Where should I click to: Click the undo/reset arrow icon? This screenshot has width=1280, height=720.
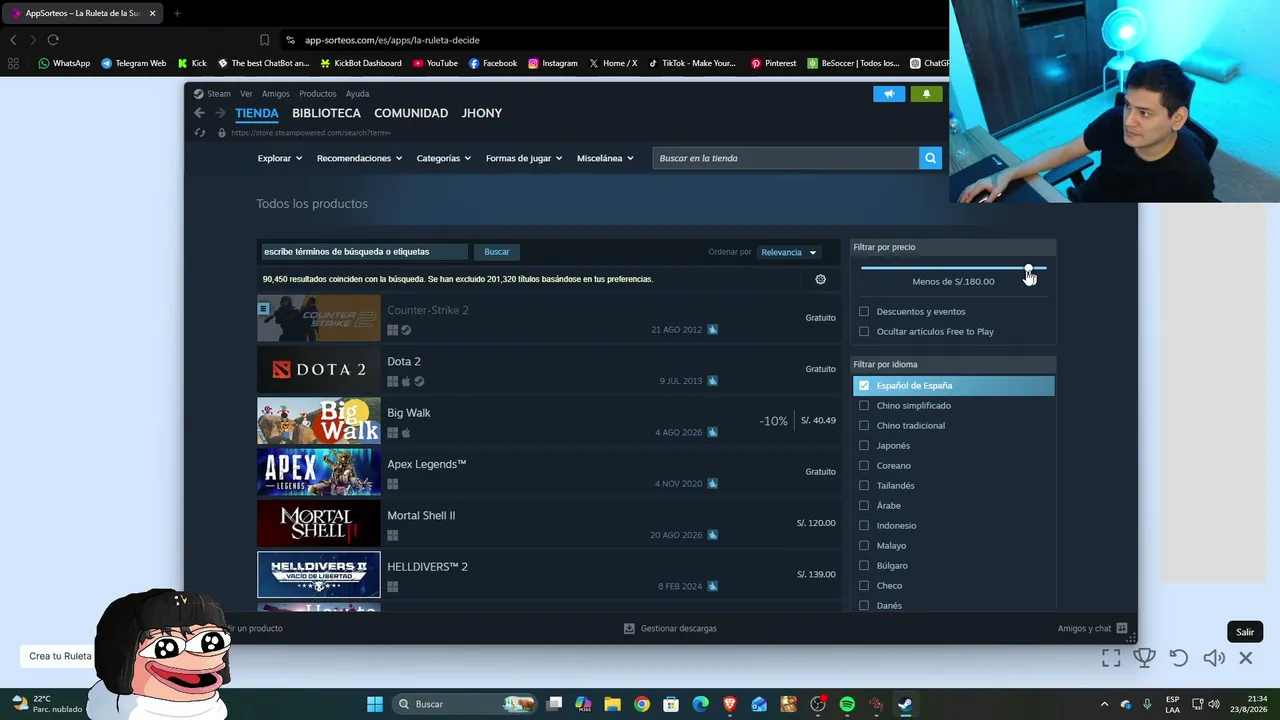pos(1179,658)
